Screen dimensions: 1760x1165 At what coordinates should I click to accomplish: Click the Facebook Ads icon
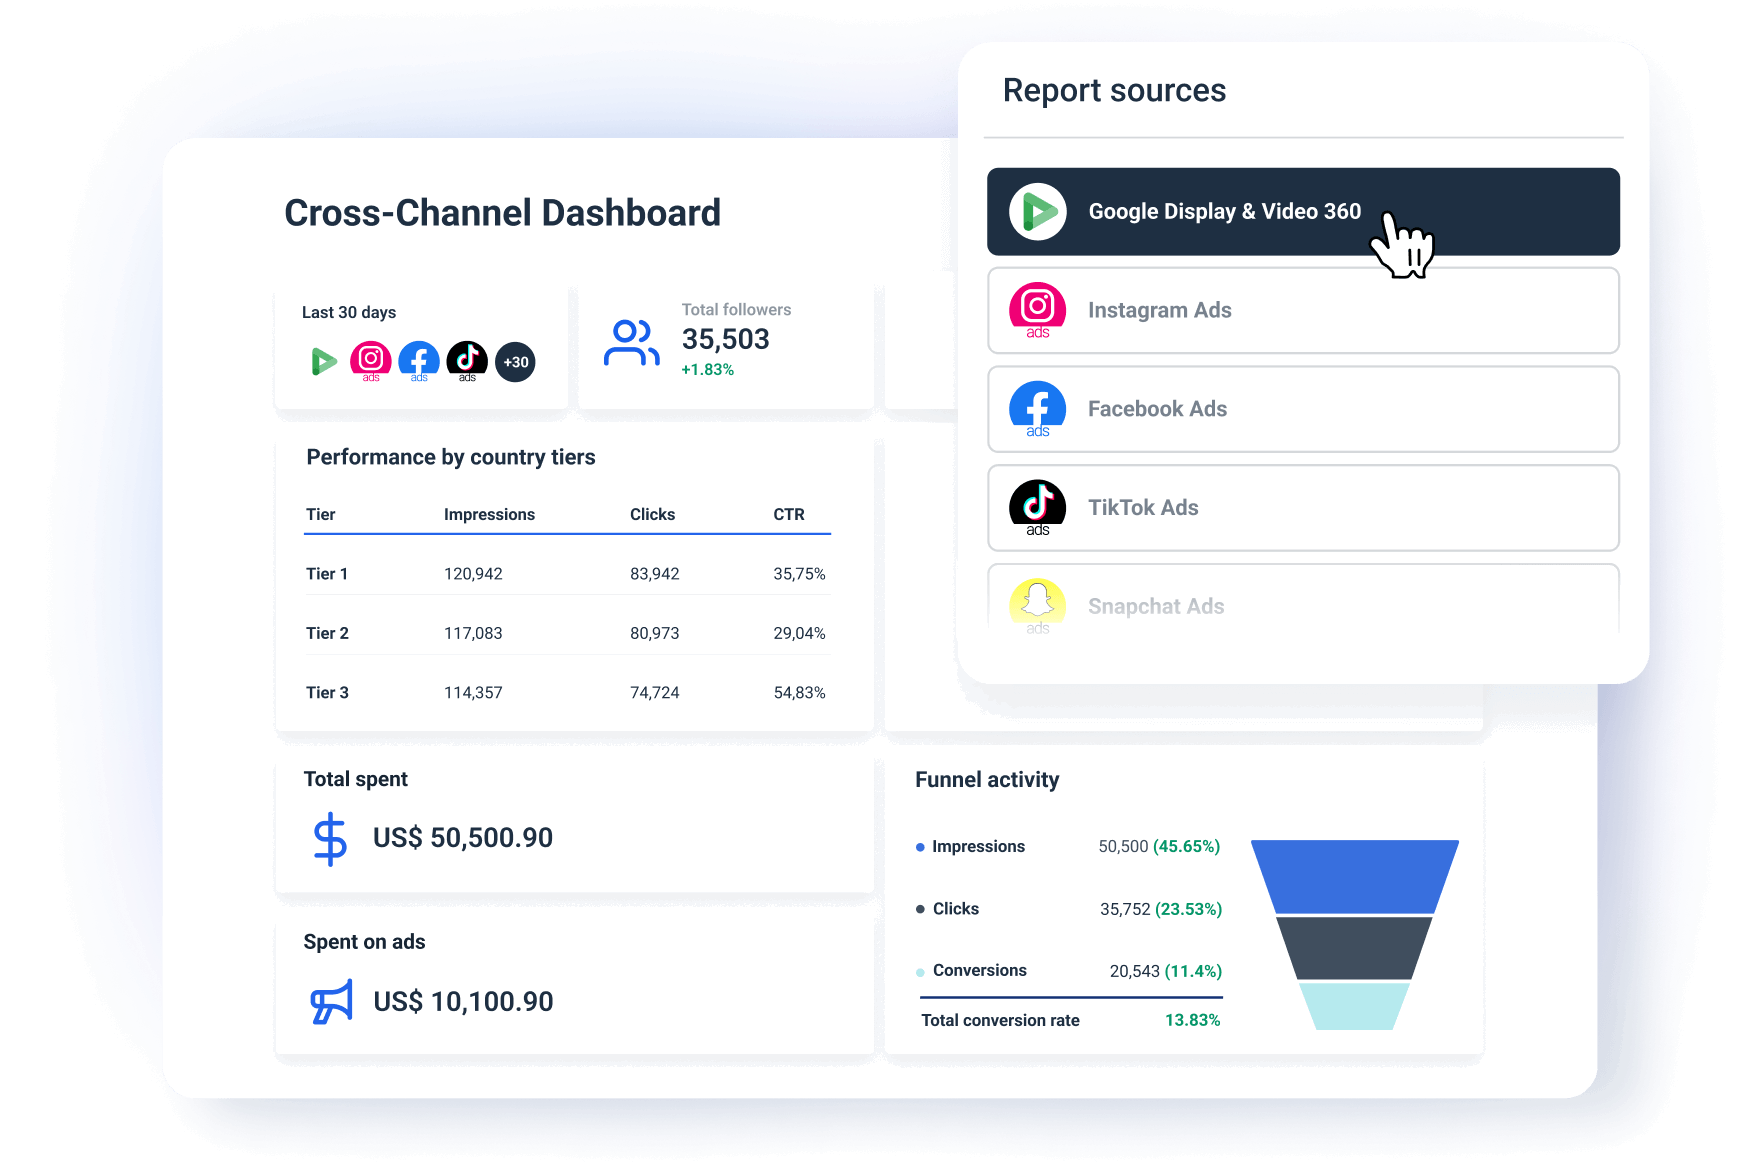pos(1037,408)
